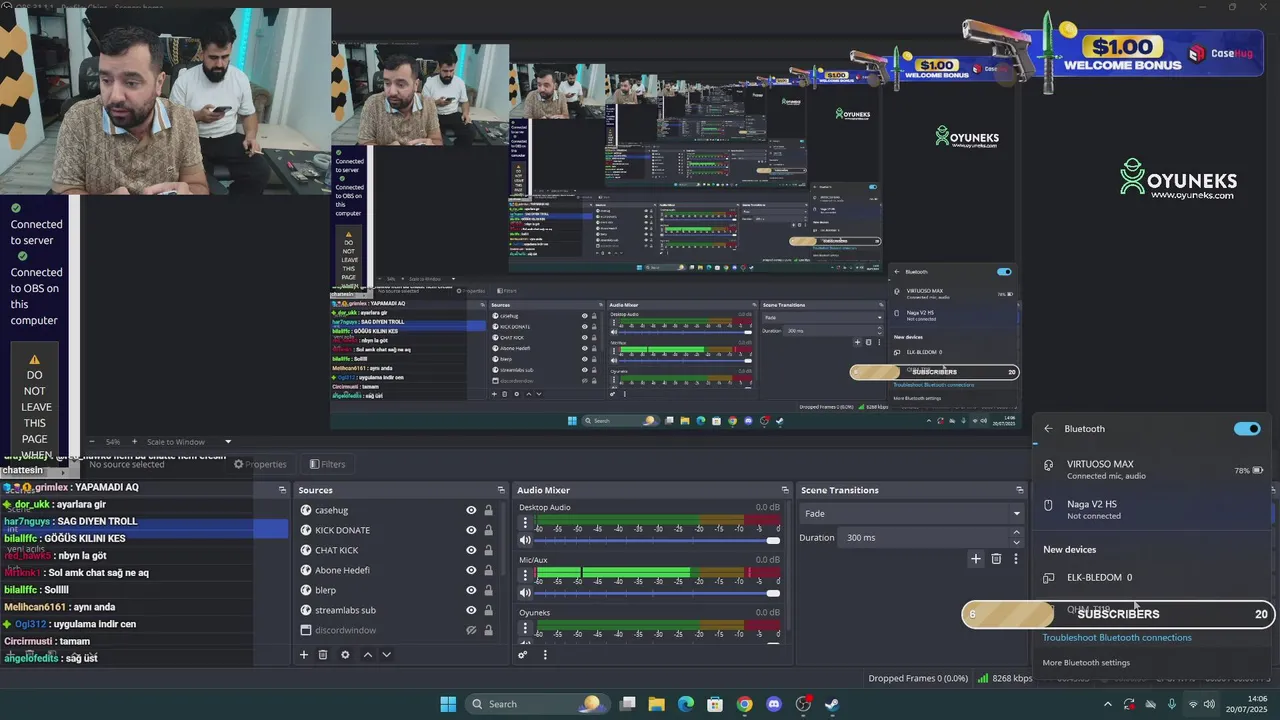Zoom out preview with minus button

click(x=92, y=442)
